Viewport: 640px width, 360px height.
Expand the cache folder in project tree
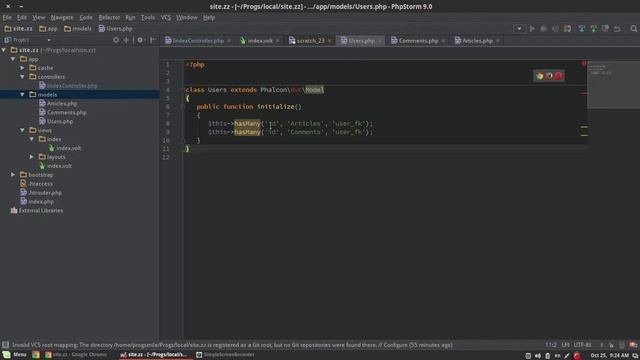pyautogui.click(x=22, y=68)
